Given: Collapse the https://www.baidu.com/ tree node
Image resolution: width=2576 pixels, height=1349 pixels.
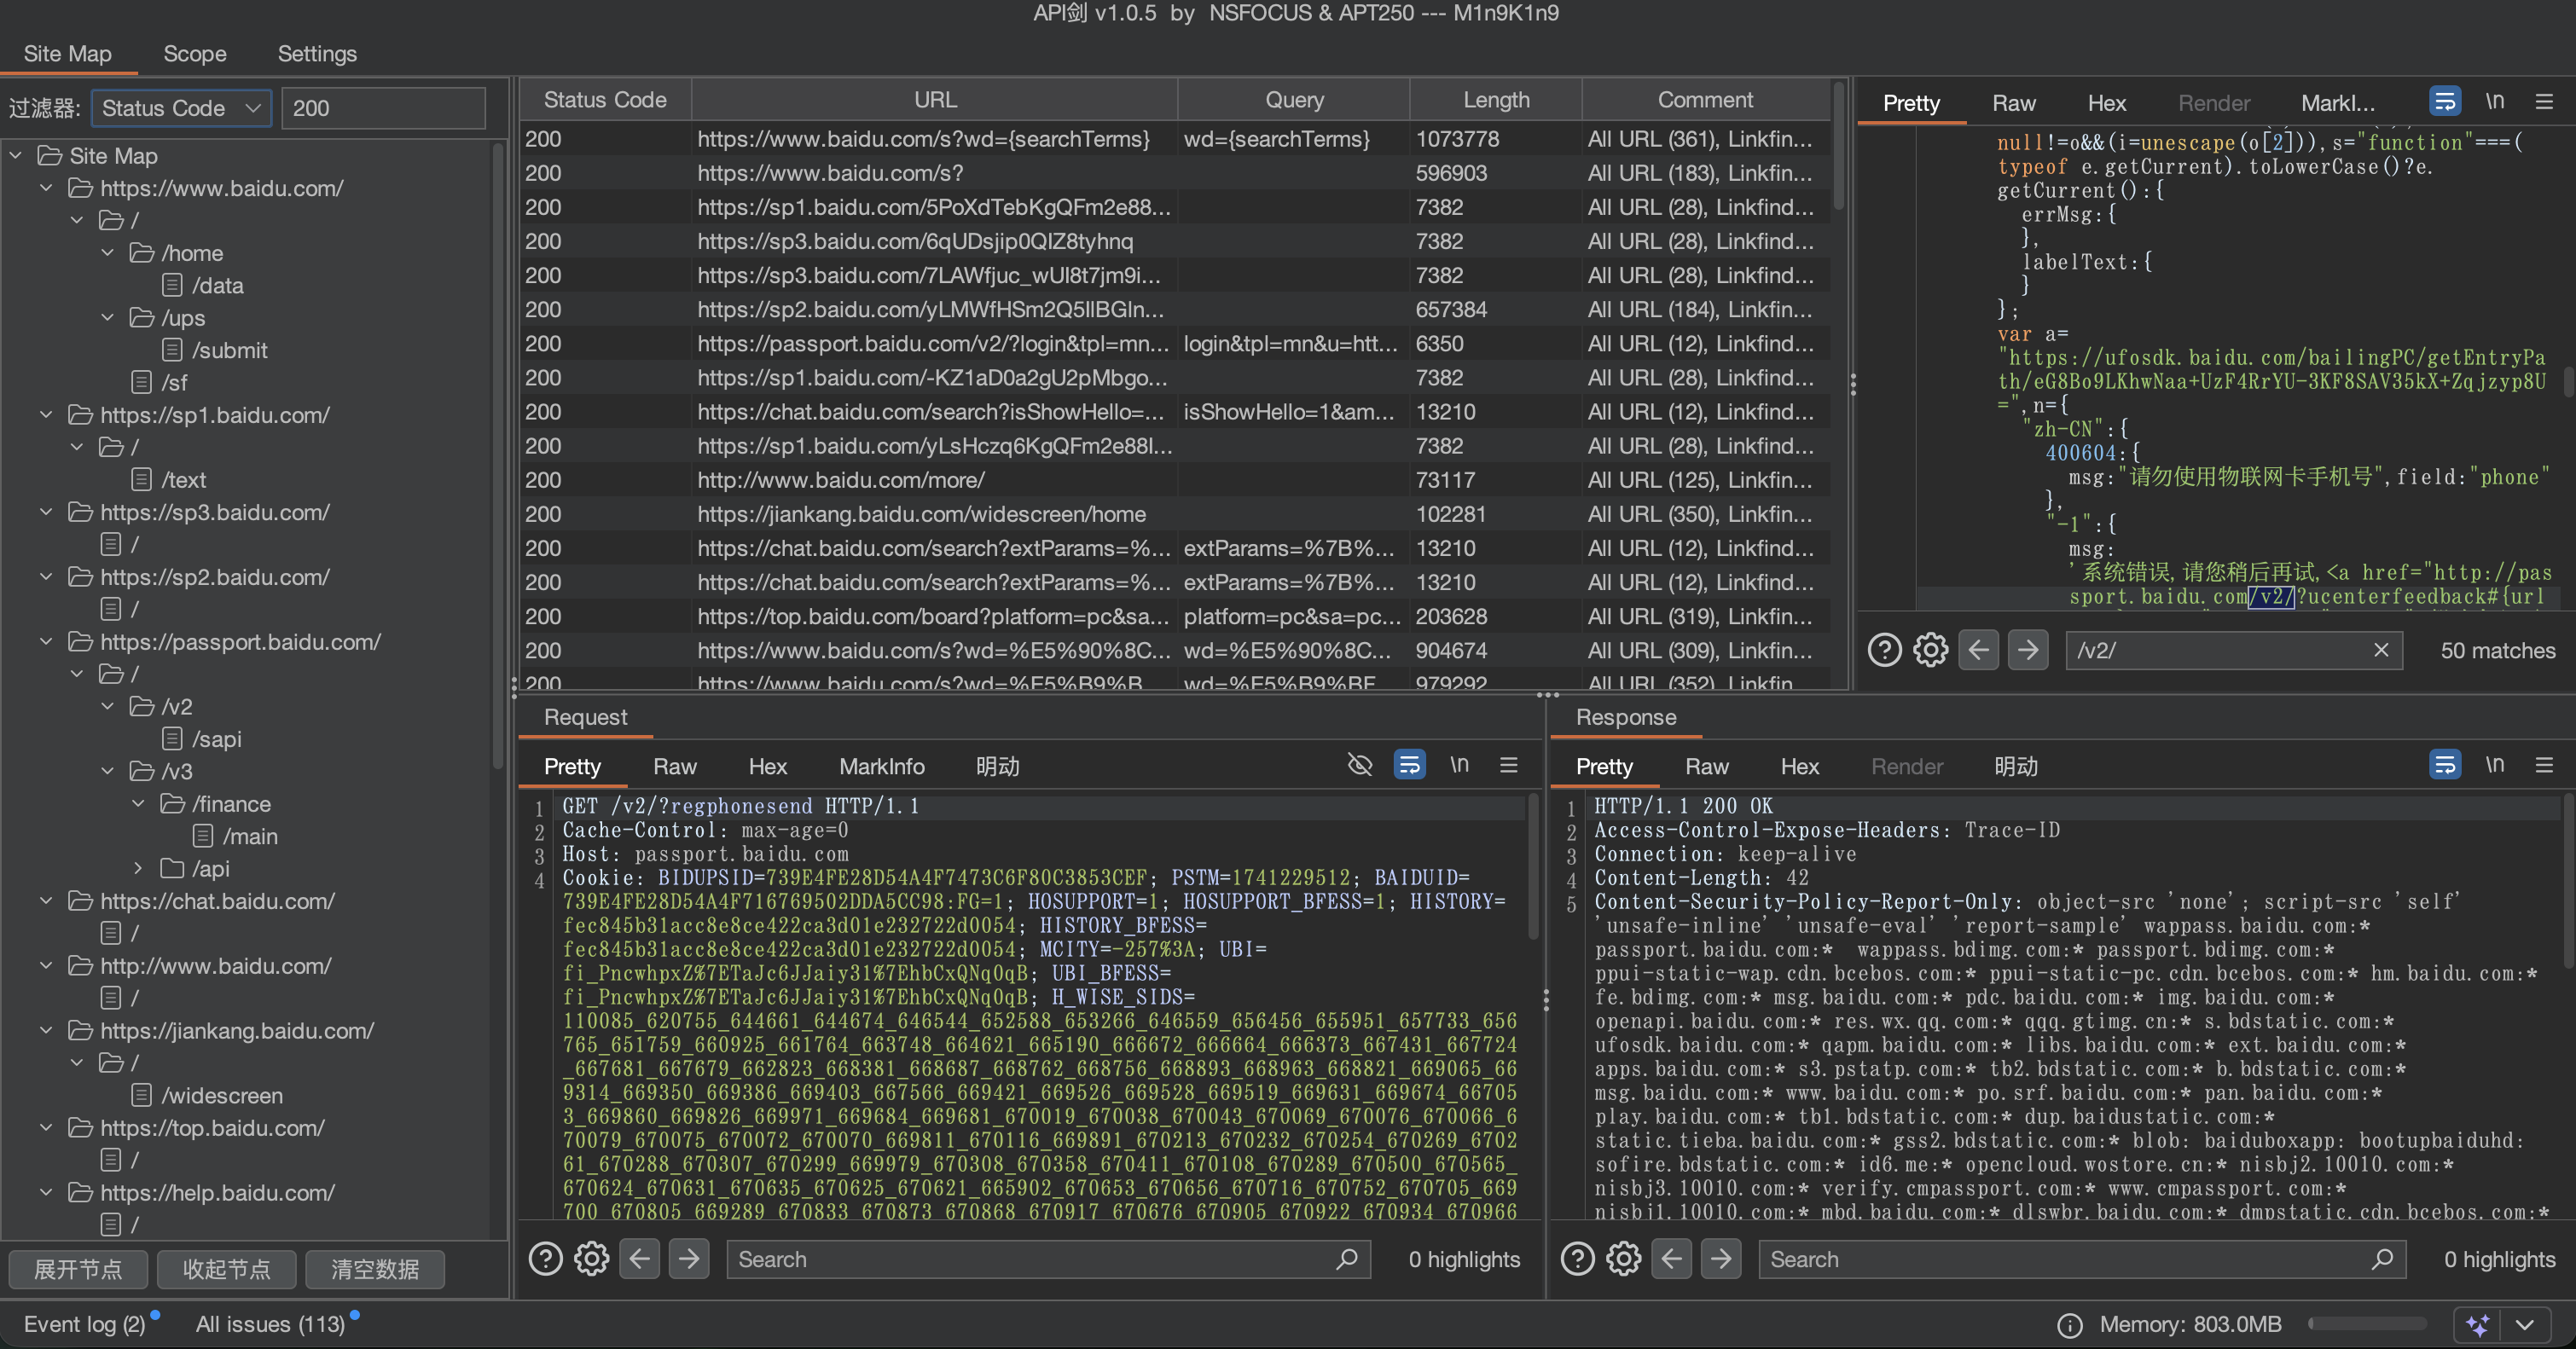Looking at the screenshot, I should pos(46,188).
